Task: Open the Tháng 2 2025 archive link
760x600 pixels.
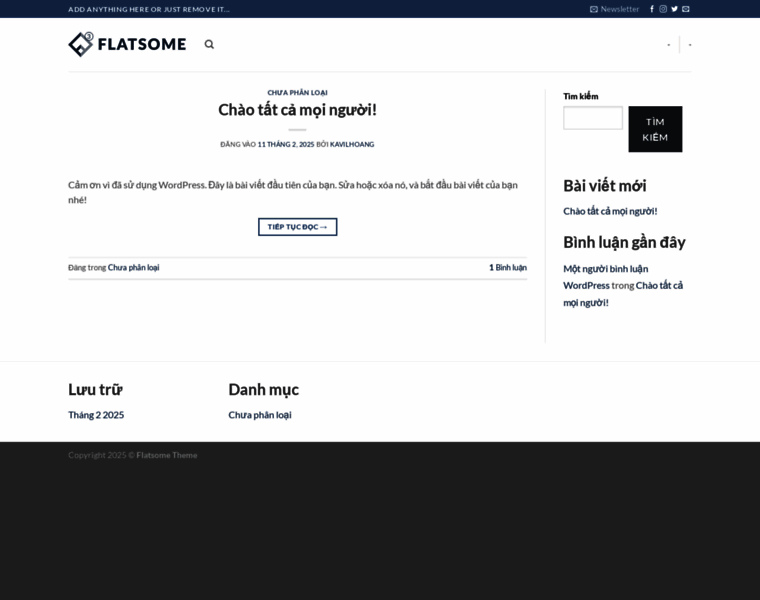Action: (x=96, y=414)
